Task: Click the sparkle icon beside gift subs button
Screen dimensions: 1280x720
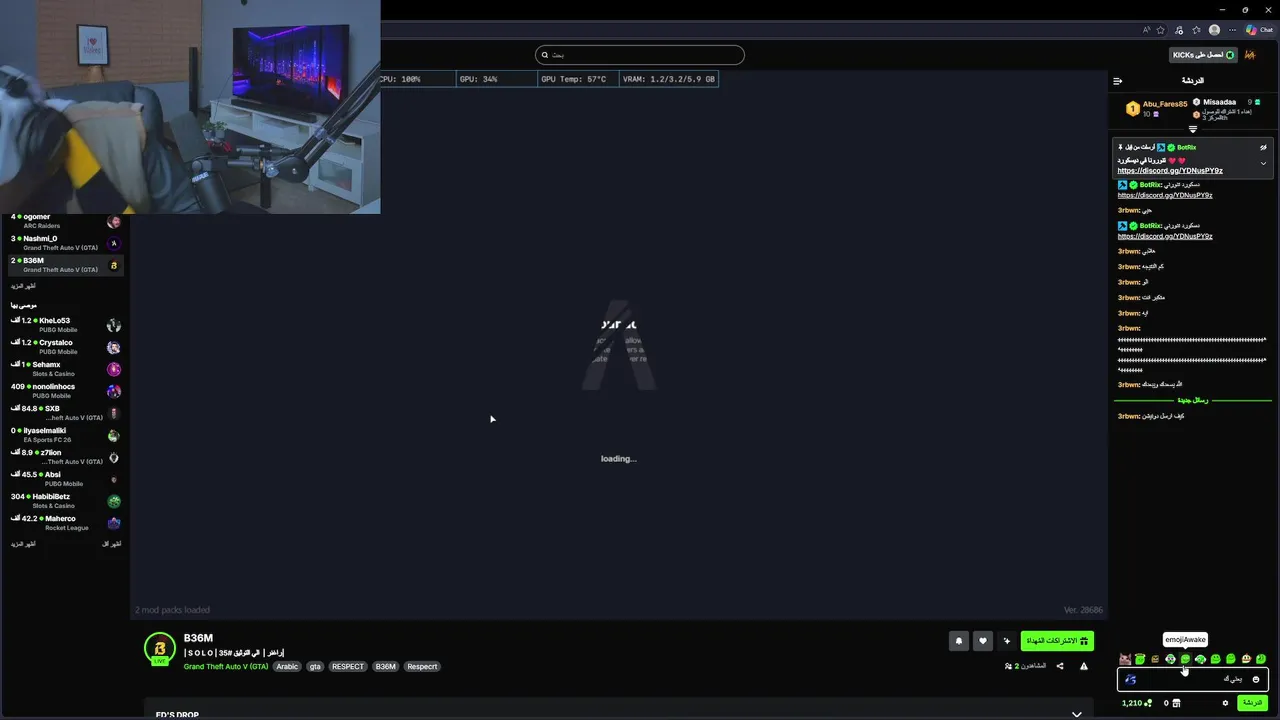Action: click(x=1007, y=641)
